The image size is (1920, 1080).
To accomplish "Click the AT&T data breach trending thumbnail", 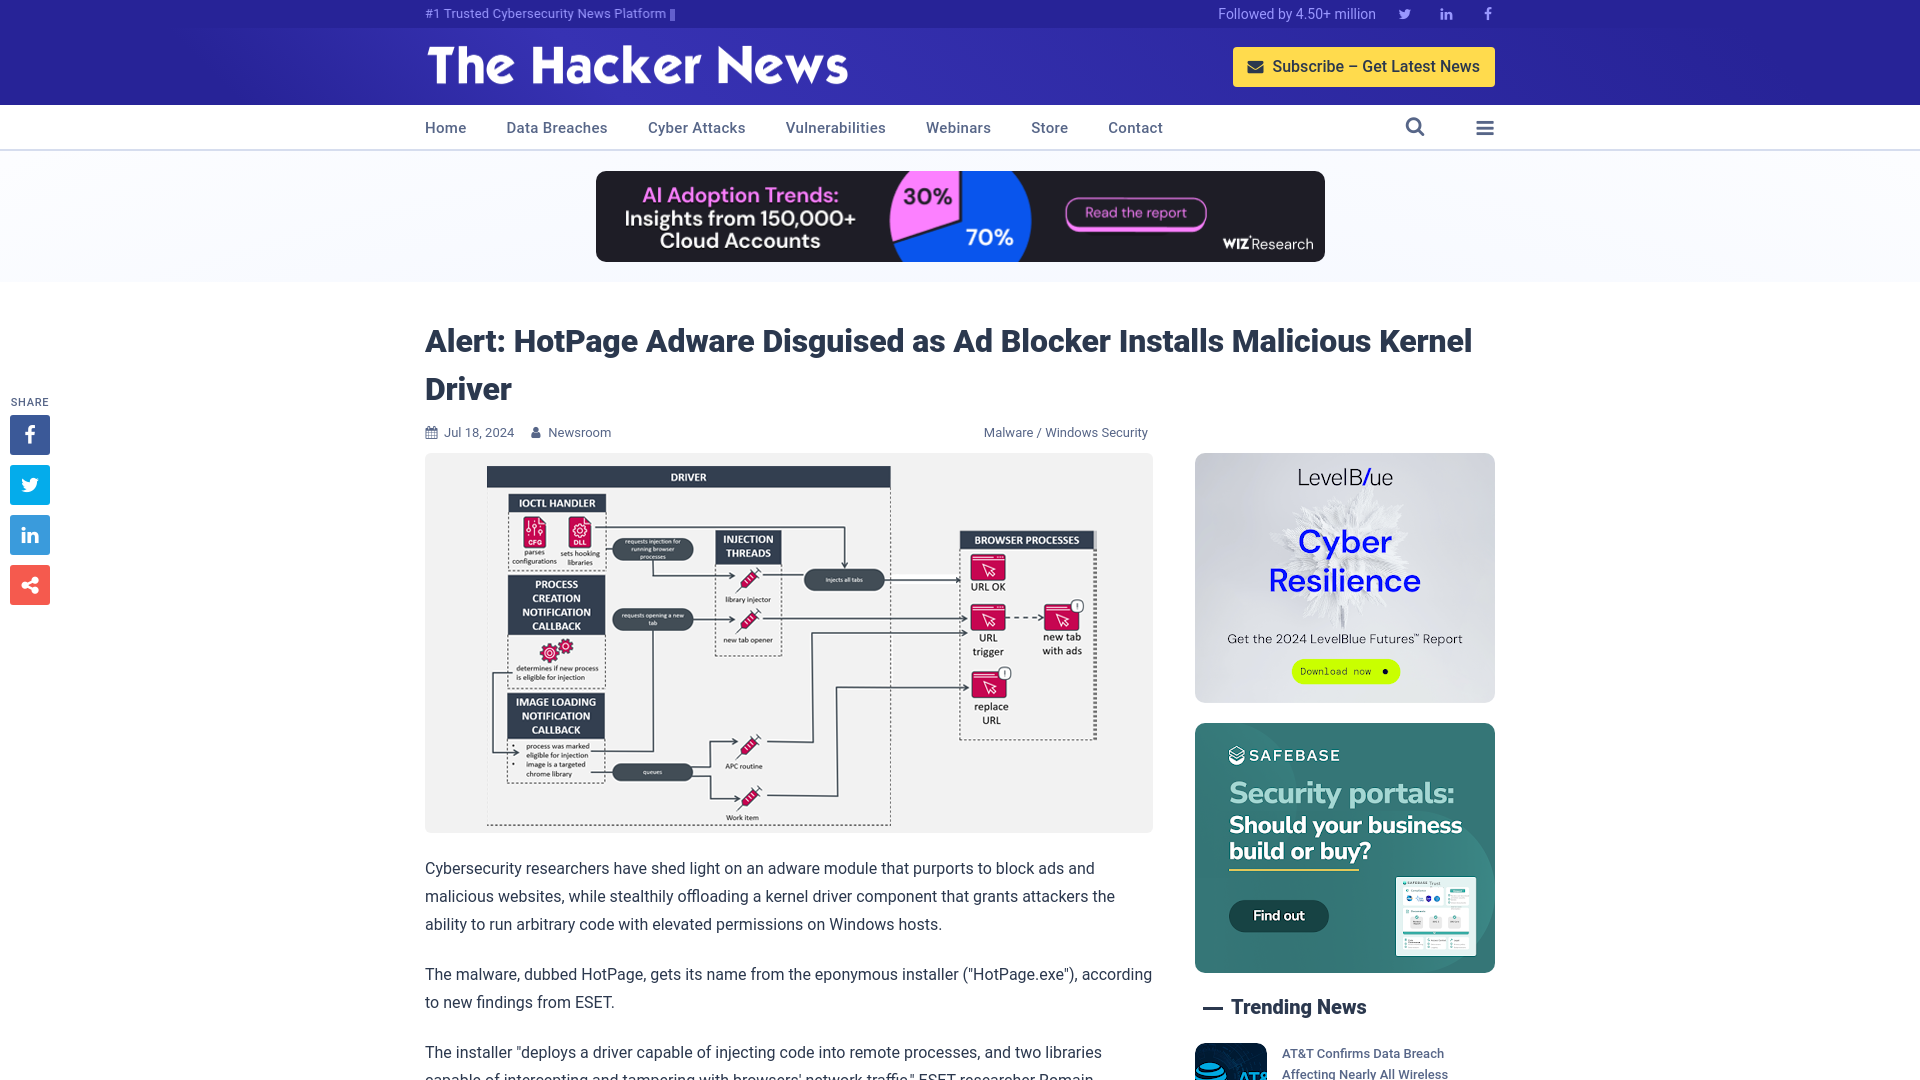I will 1230,1060.
